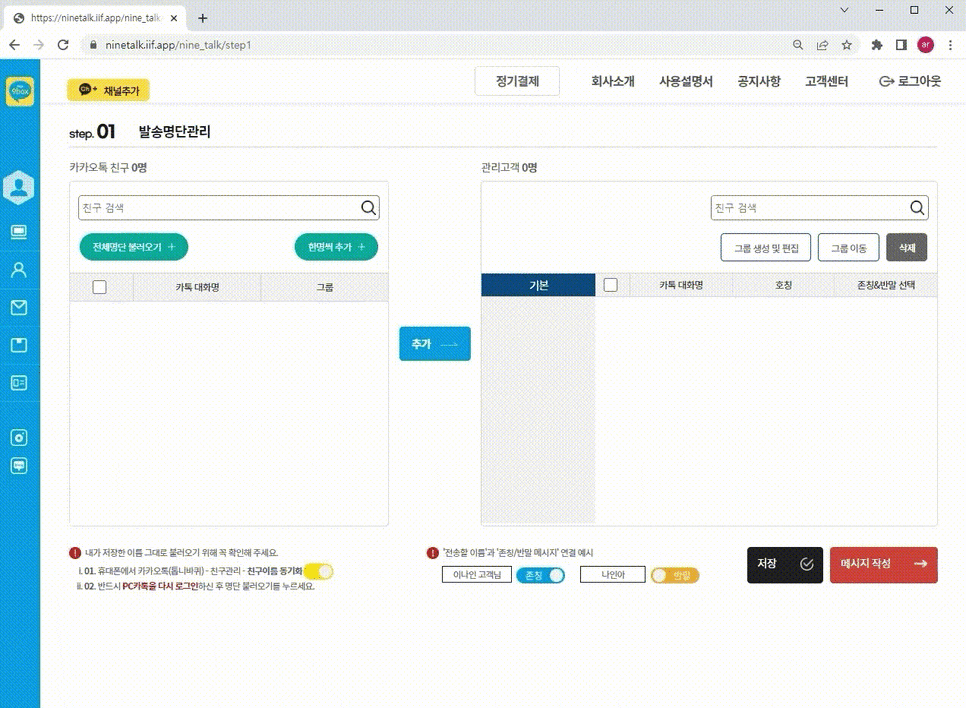Click the Ninebox logo in sidebar
Screen dimensions: 966x708
[20, 92]
